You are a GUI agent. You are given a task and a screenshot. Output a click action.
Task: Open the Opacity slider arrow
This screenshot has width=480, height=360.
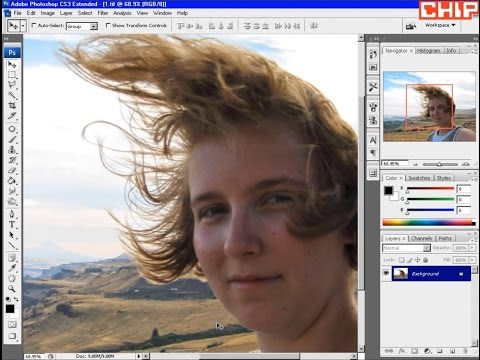(472, 248)
